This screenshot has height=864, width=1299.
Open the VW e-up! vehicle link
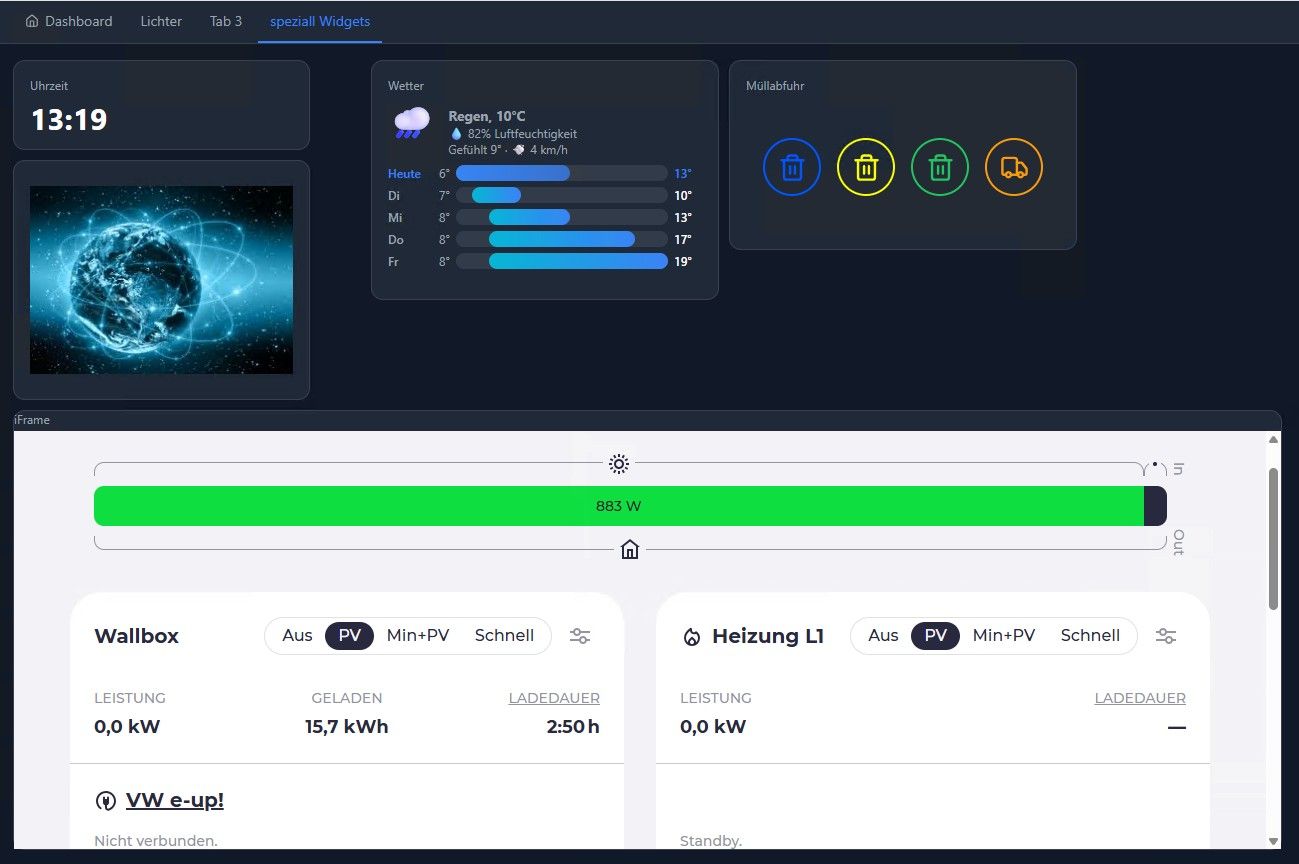(x=175, y=800)
